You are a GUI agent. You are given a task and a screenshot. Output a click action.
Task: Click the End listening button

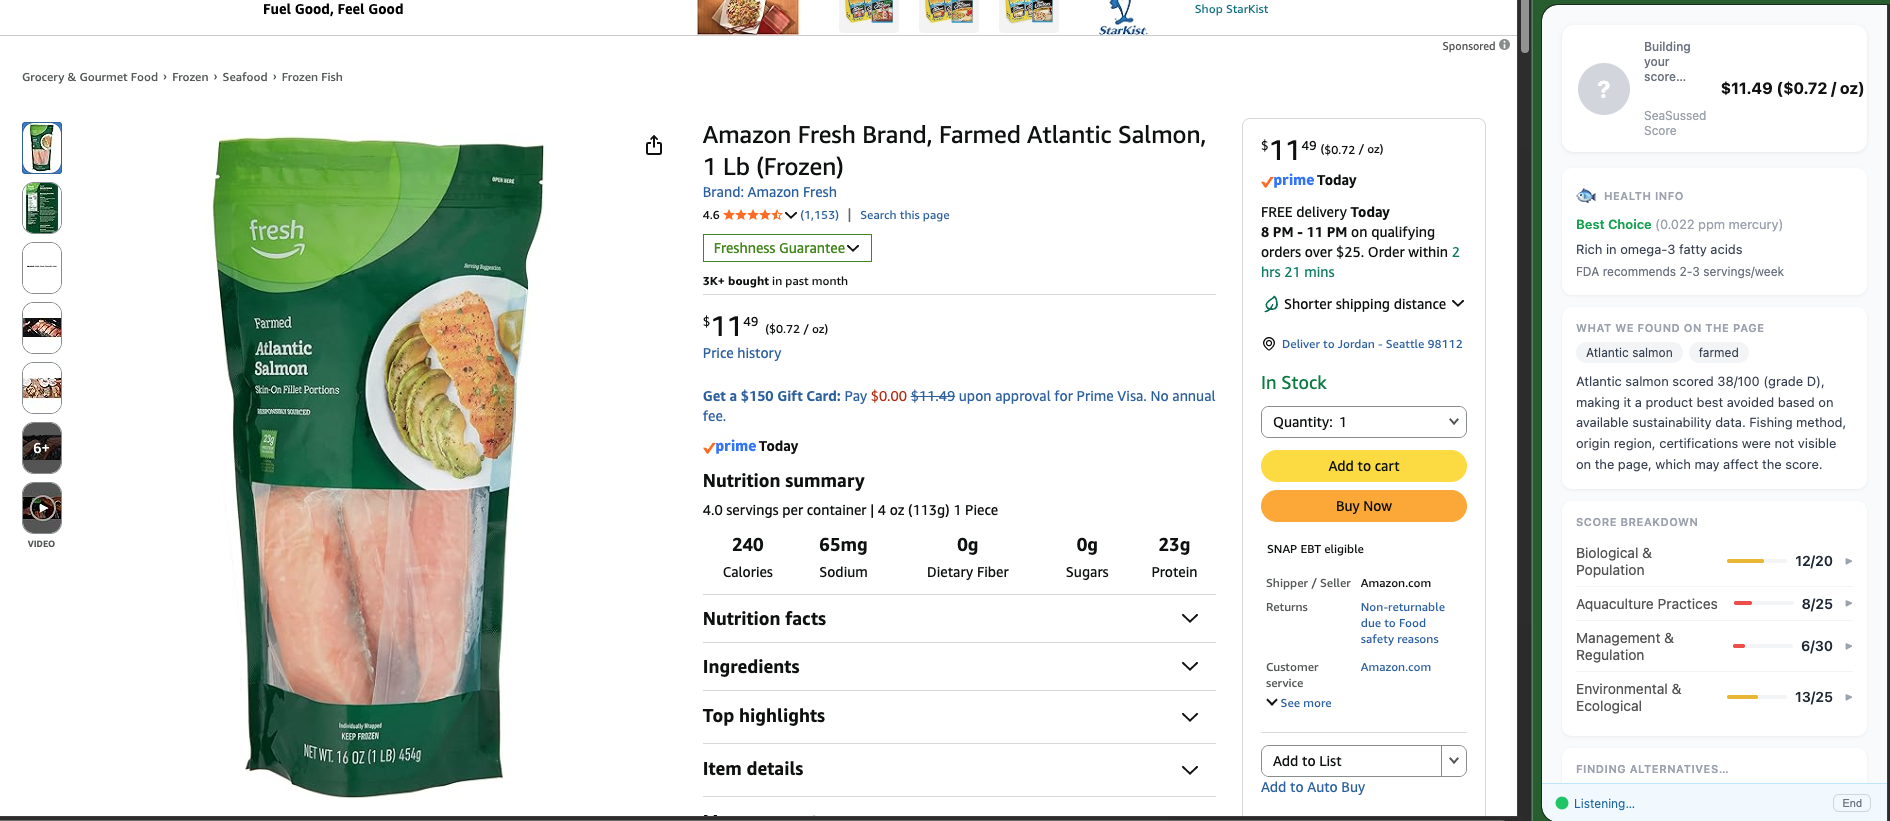(1851, 803)
